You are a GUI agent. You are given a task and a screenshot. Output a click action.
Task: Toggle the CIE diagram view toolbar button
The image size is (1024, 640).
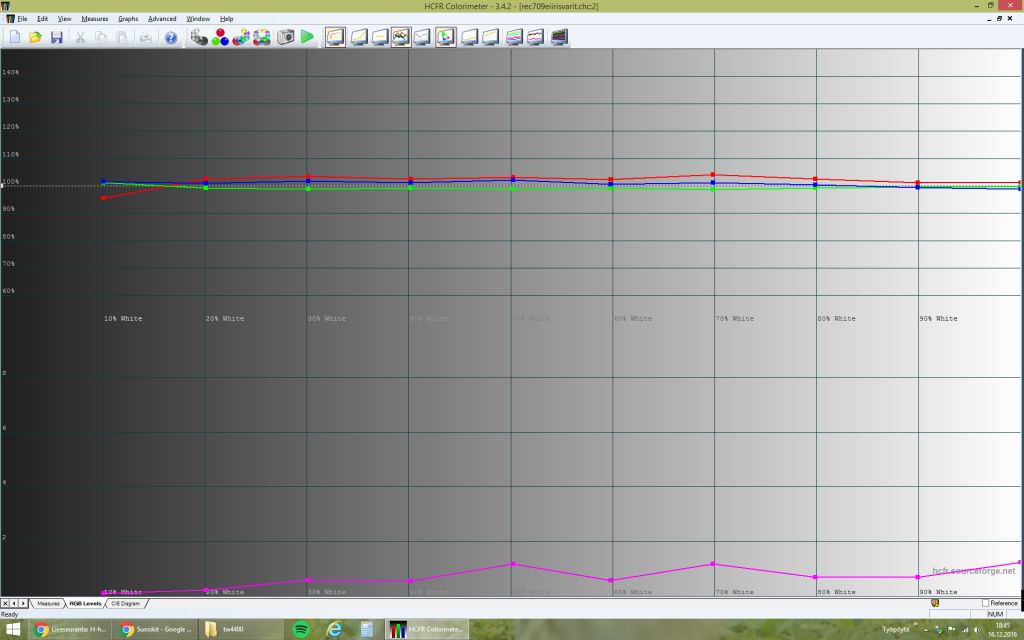click(445, 37)
